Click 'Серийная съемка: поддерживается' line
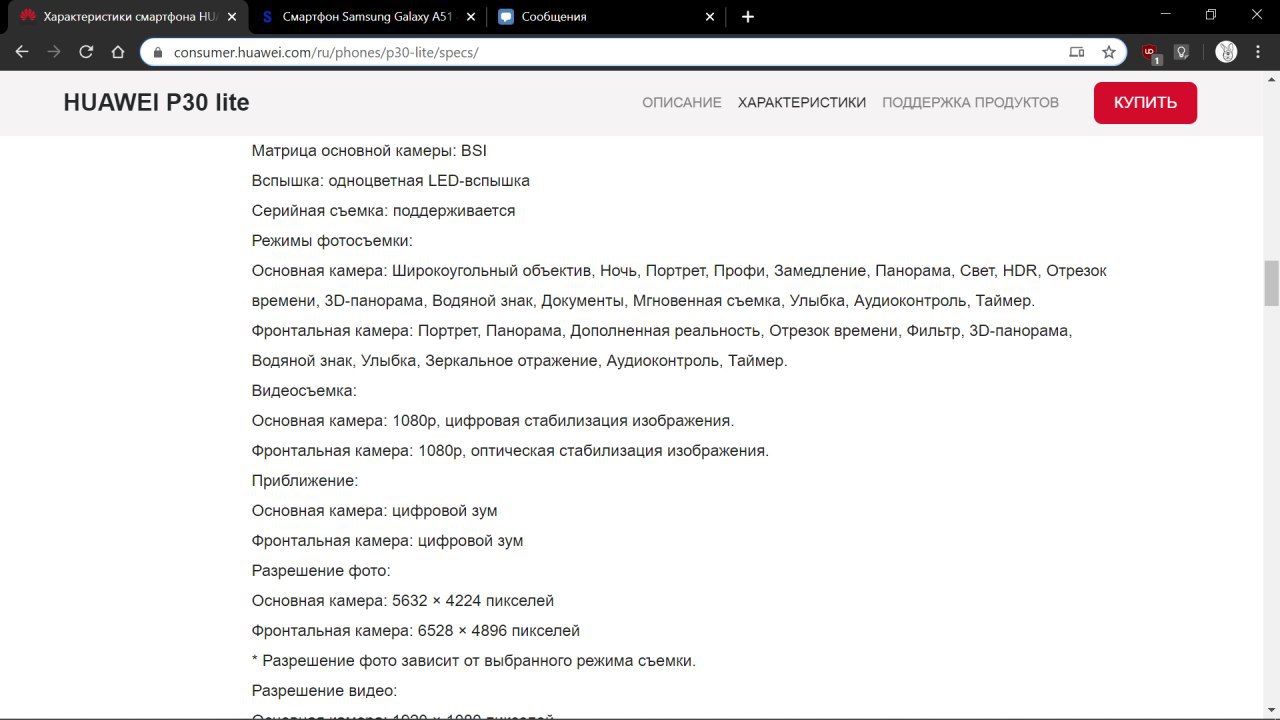The height and width of the screenshot is (720, 1280). click(383, 211)
